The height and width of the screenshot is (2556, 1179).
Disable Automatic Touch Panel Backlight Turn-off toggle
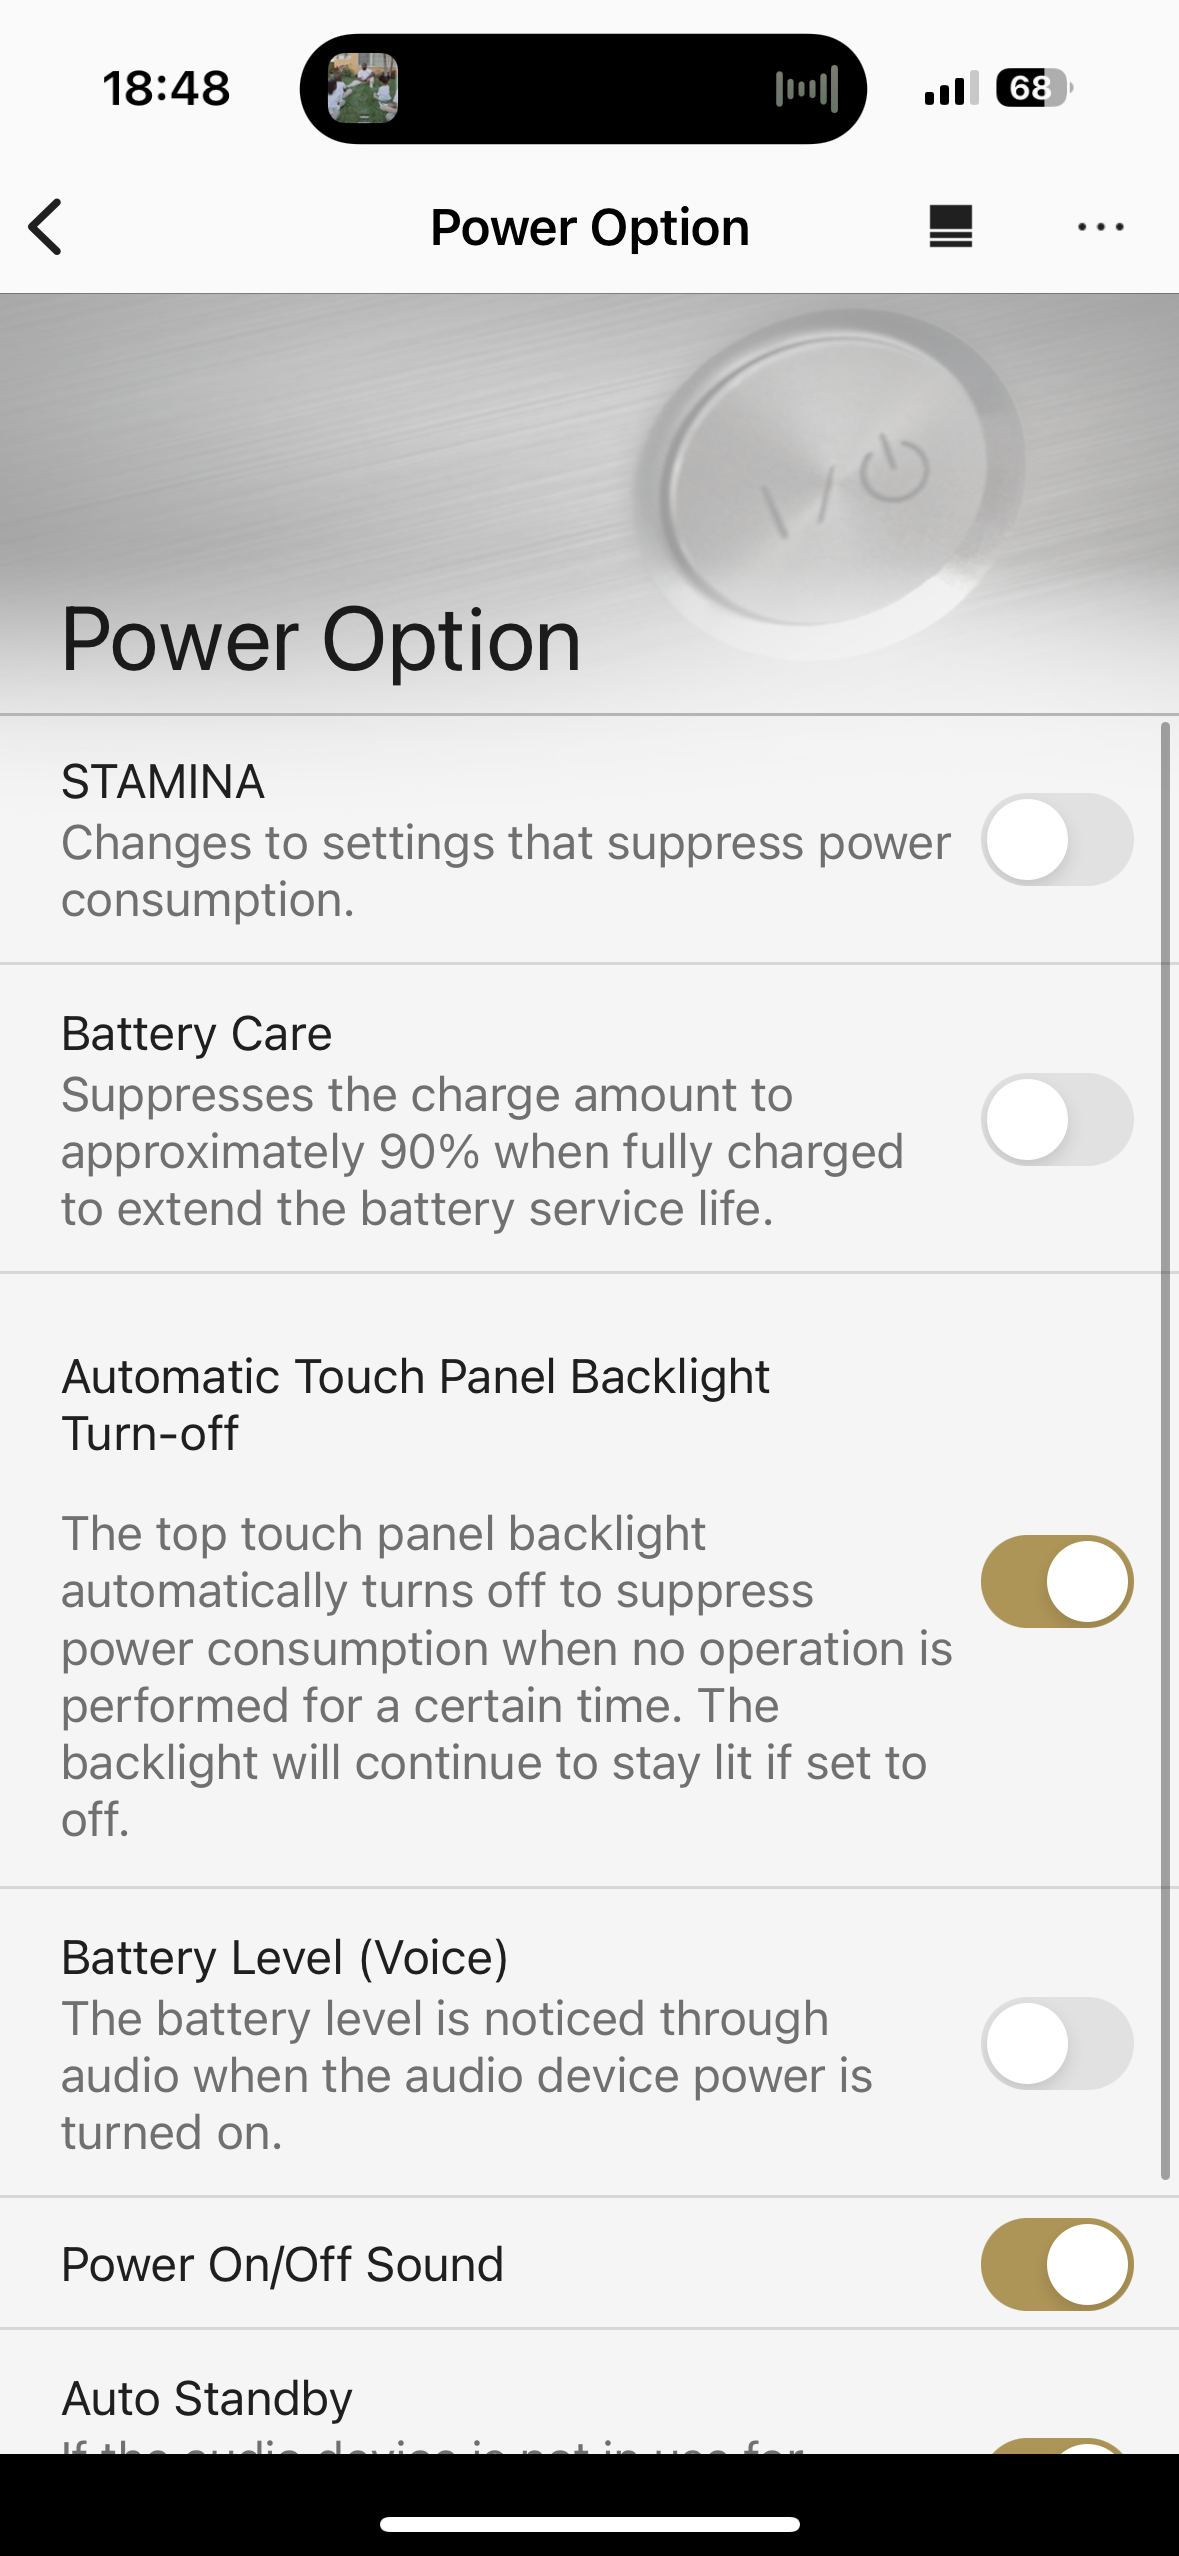[x=1057, y=1581]
